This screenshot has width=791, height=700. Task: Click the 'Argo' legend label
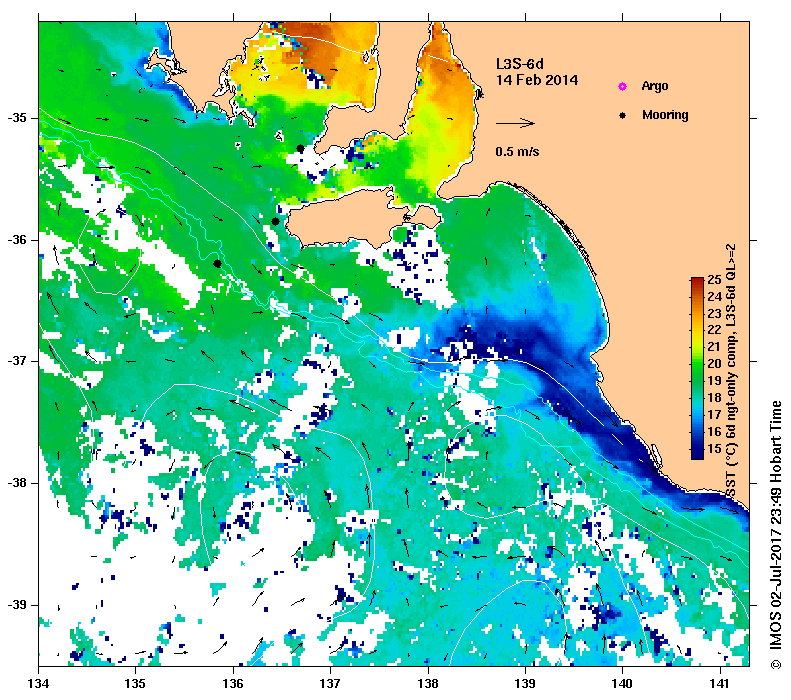(x=655, y=86)
